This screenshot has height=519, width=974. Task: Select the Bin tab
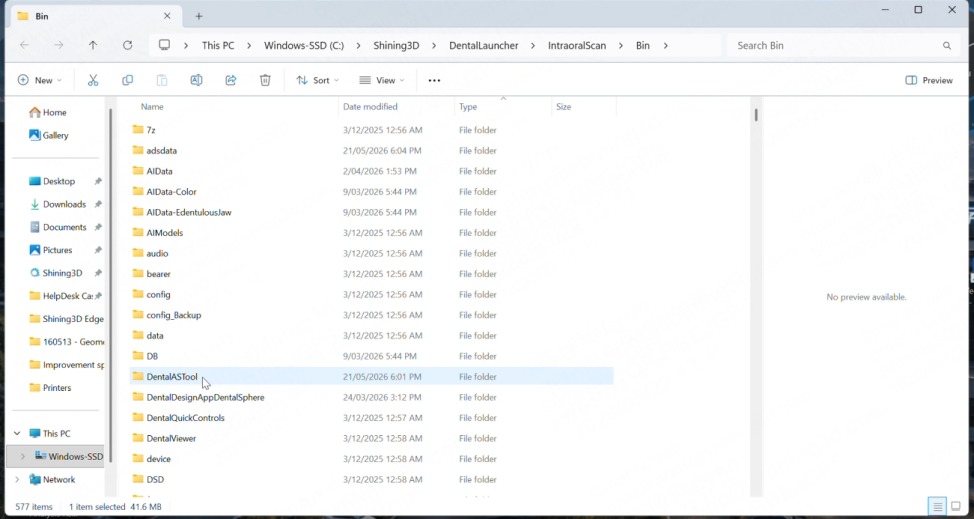tap(96, 16)
